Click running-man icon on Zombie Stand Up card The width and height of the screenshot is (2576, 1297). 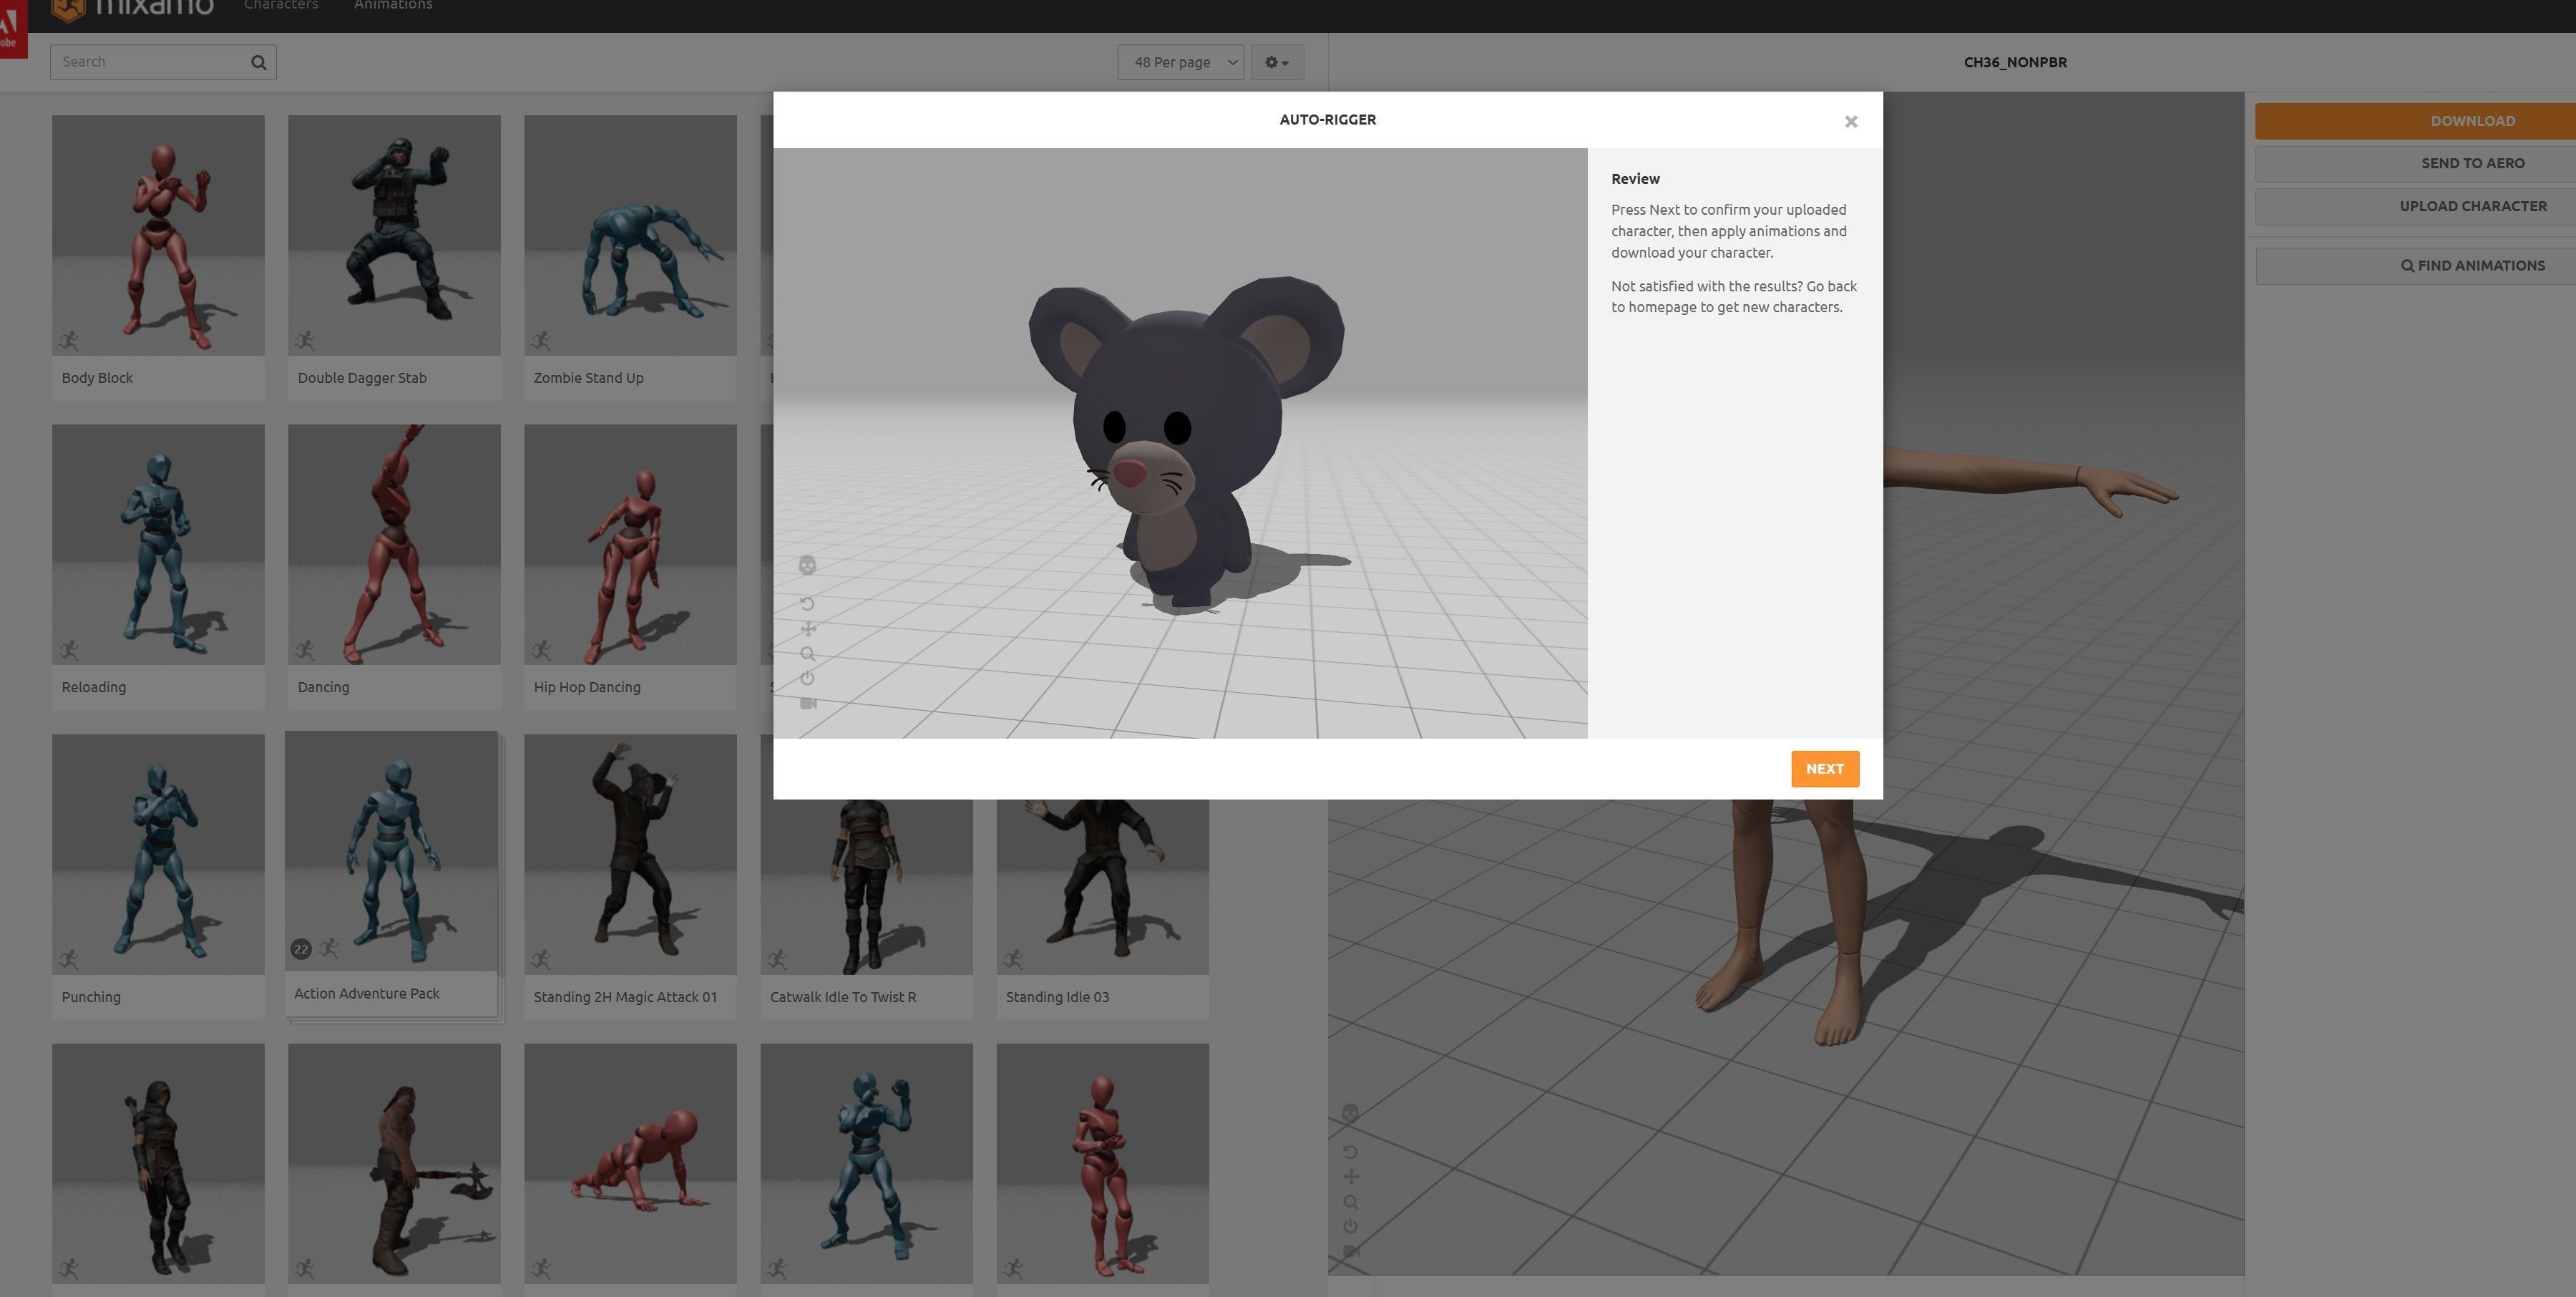click(541, 340)
